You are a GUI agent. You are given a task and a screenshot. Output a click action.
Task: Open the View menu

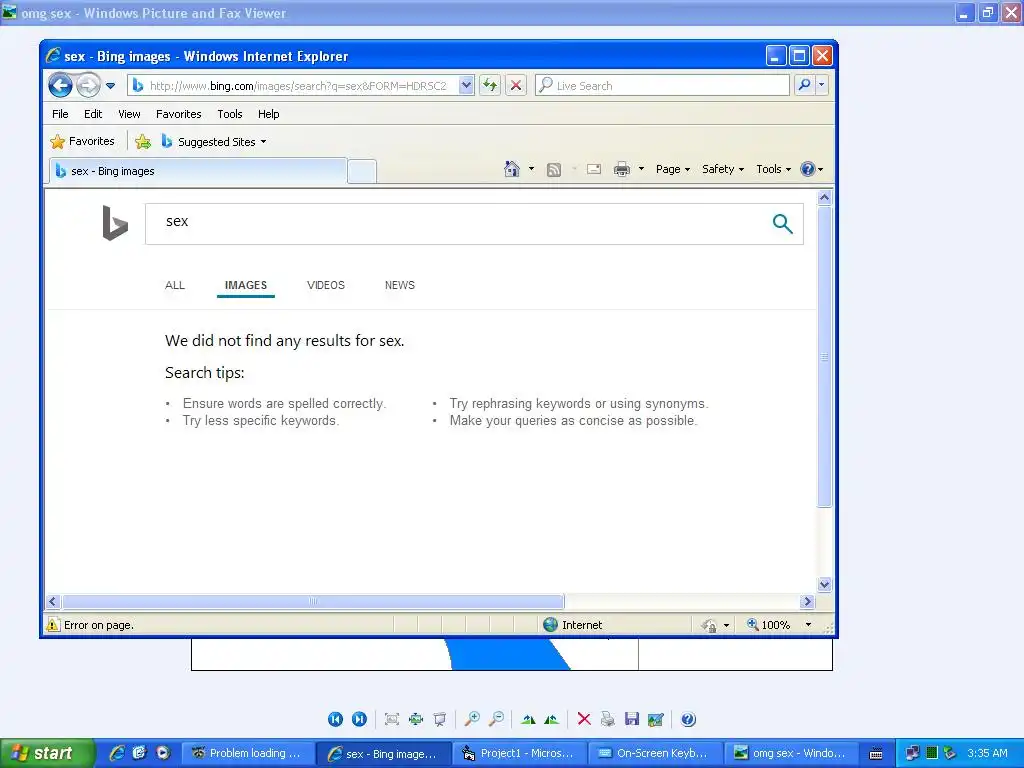[x=129, y=114]
